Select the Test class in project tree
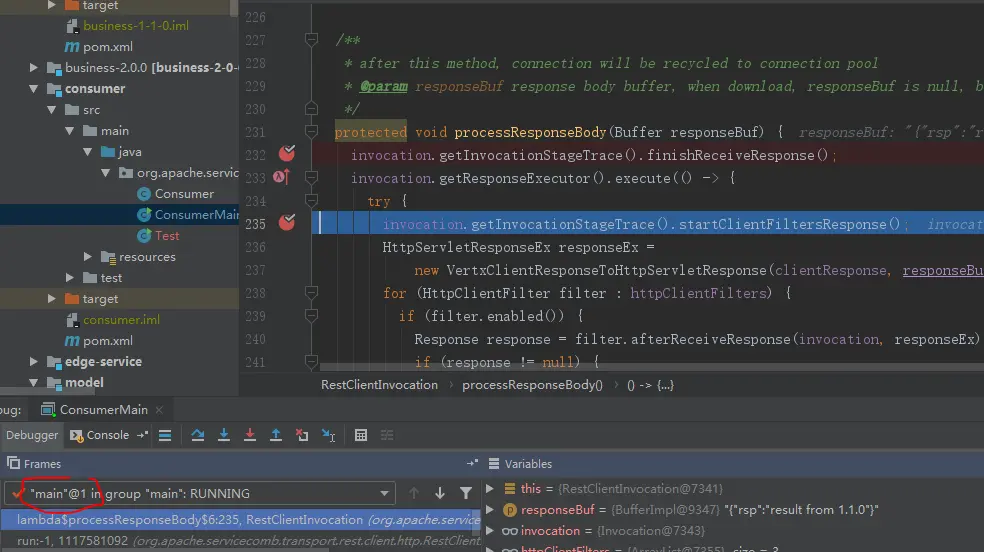The height and width of the screenshot is (552, 984). tap(167, 236)
